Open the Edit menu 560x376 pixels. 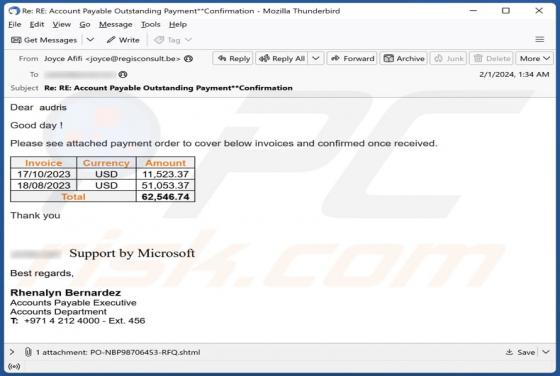point(37,24)
